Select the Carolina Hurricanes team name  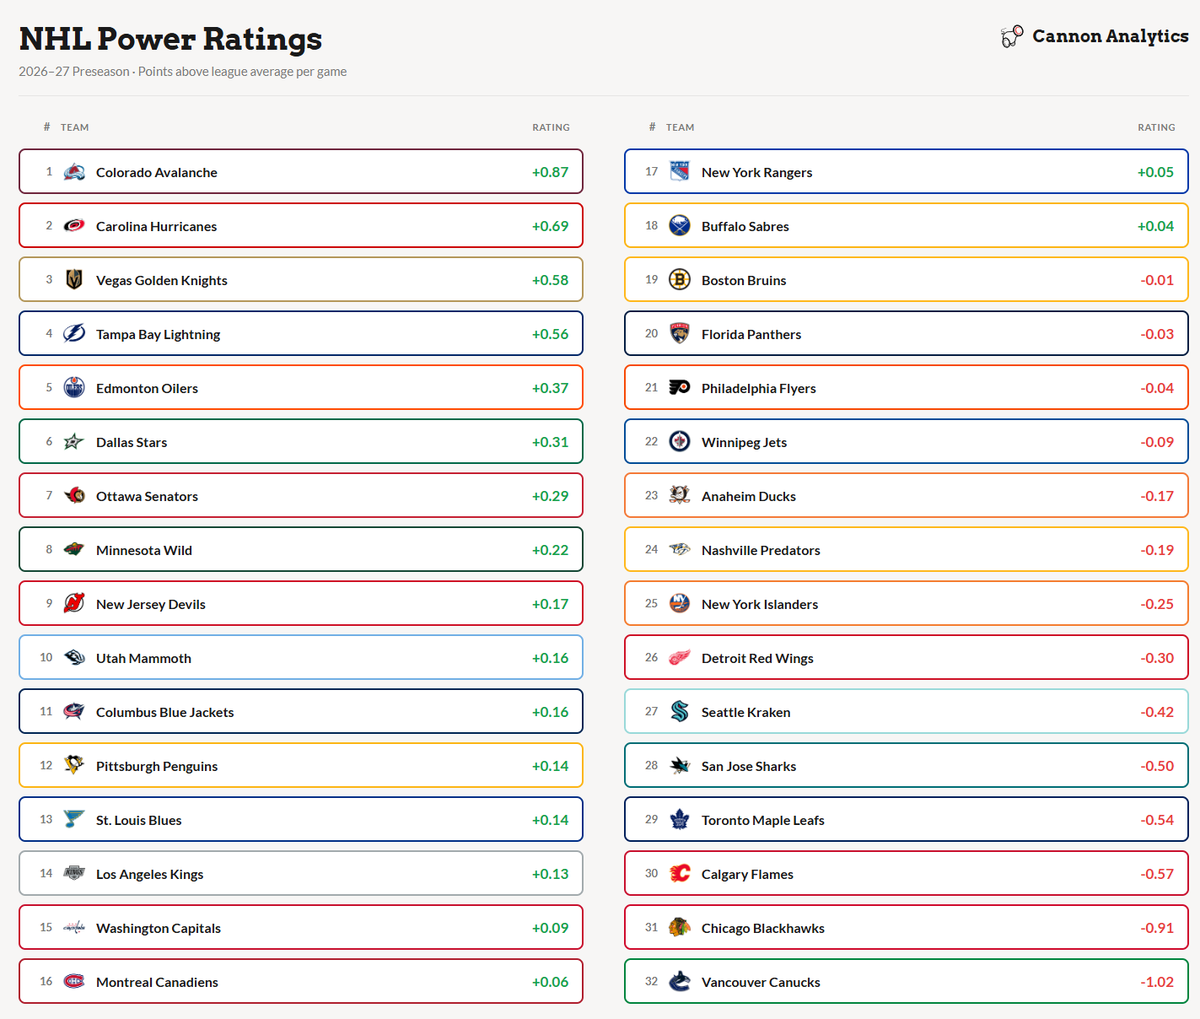(156, 226)
